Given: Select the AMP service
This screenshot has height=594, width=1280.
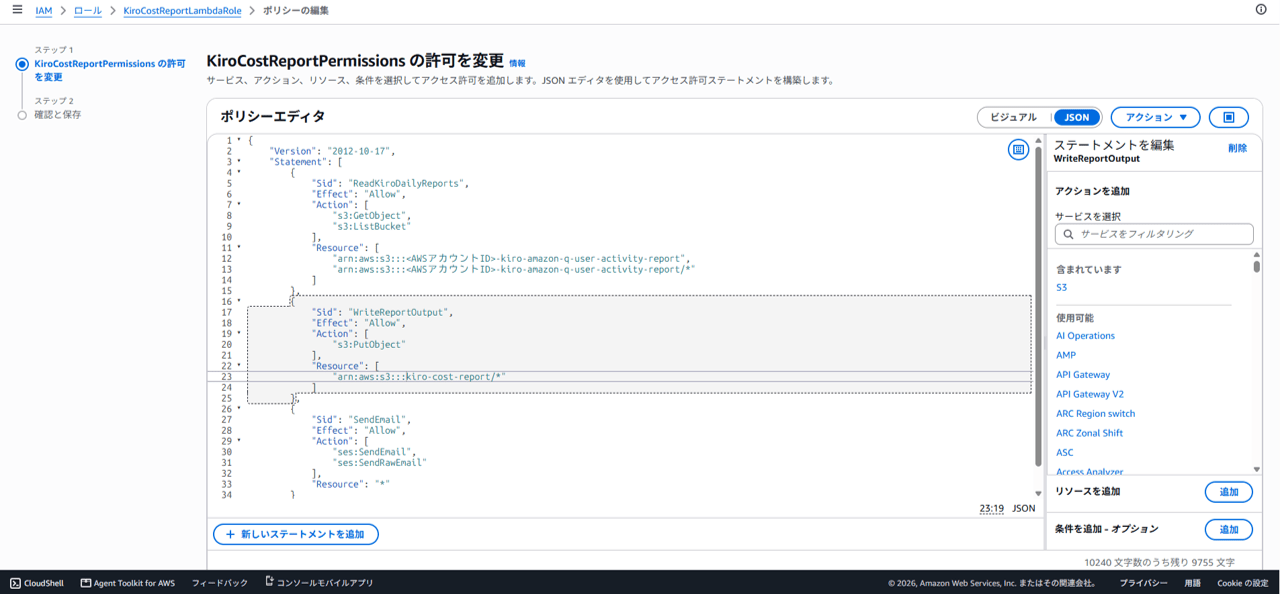Looking at the screenshot, I should pos(1066,355).
